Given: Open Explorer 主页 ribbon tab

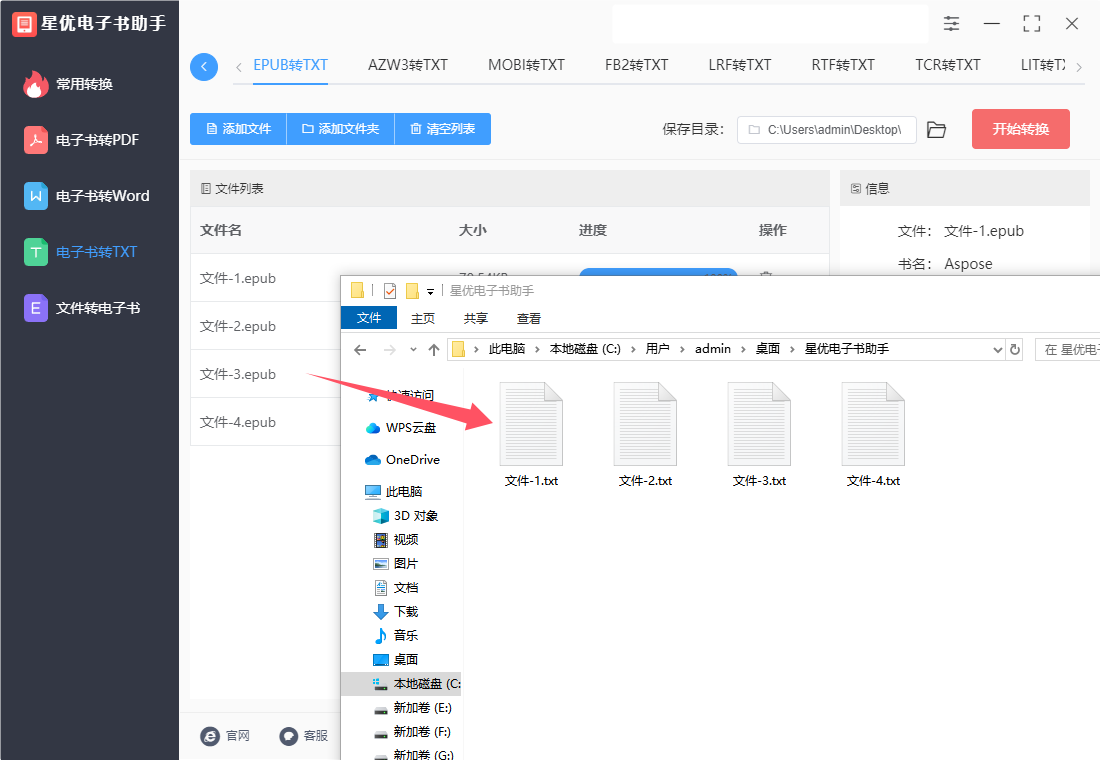Looking at the screenshot, I should 423,319.
